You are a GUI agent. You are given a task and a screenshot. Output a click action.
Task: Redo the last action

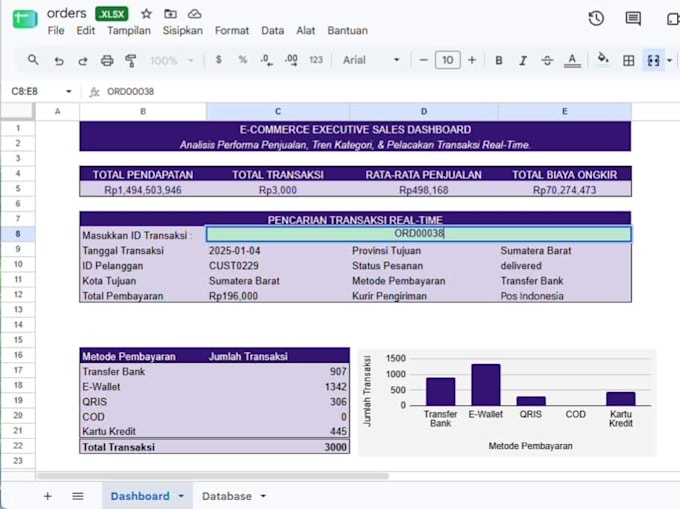click(x=82, y=61)
